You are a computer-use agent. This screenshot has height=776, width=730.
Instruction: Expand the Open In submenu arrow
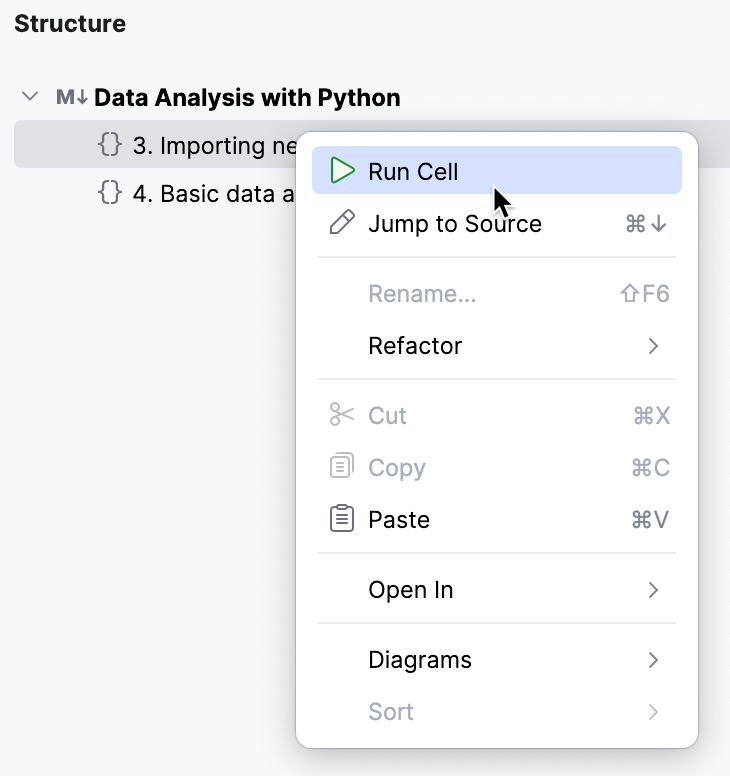click(x=653, y=590)
